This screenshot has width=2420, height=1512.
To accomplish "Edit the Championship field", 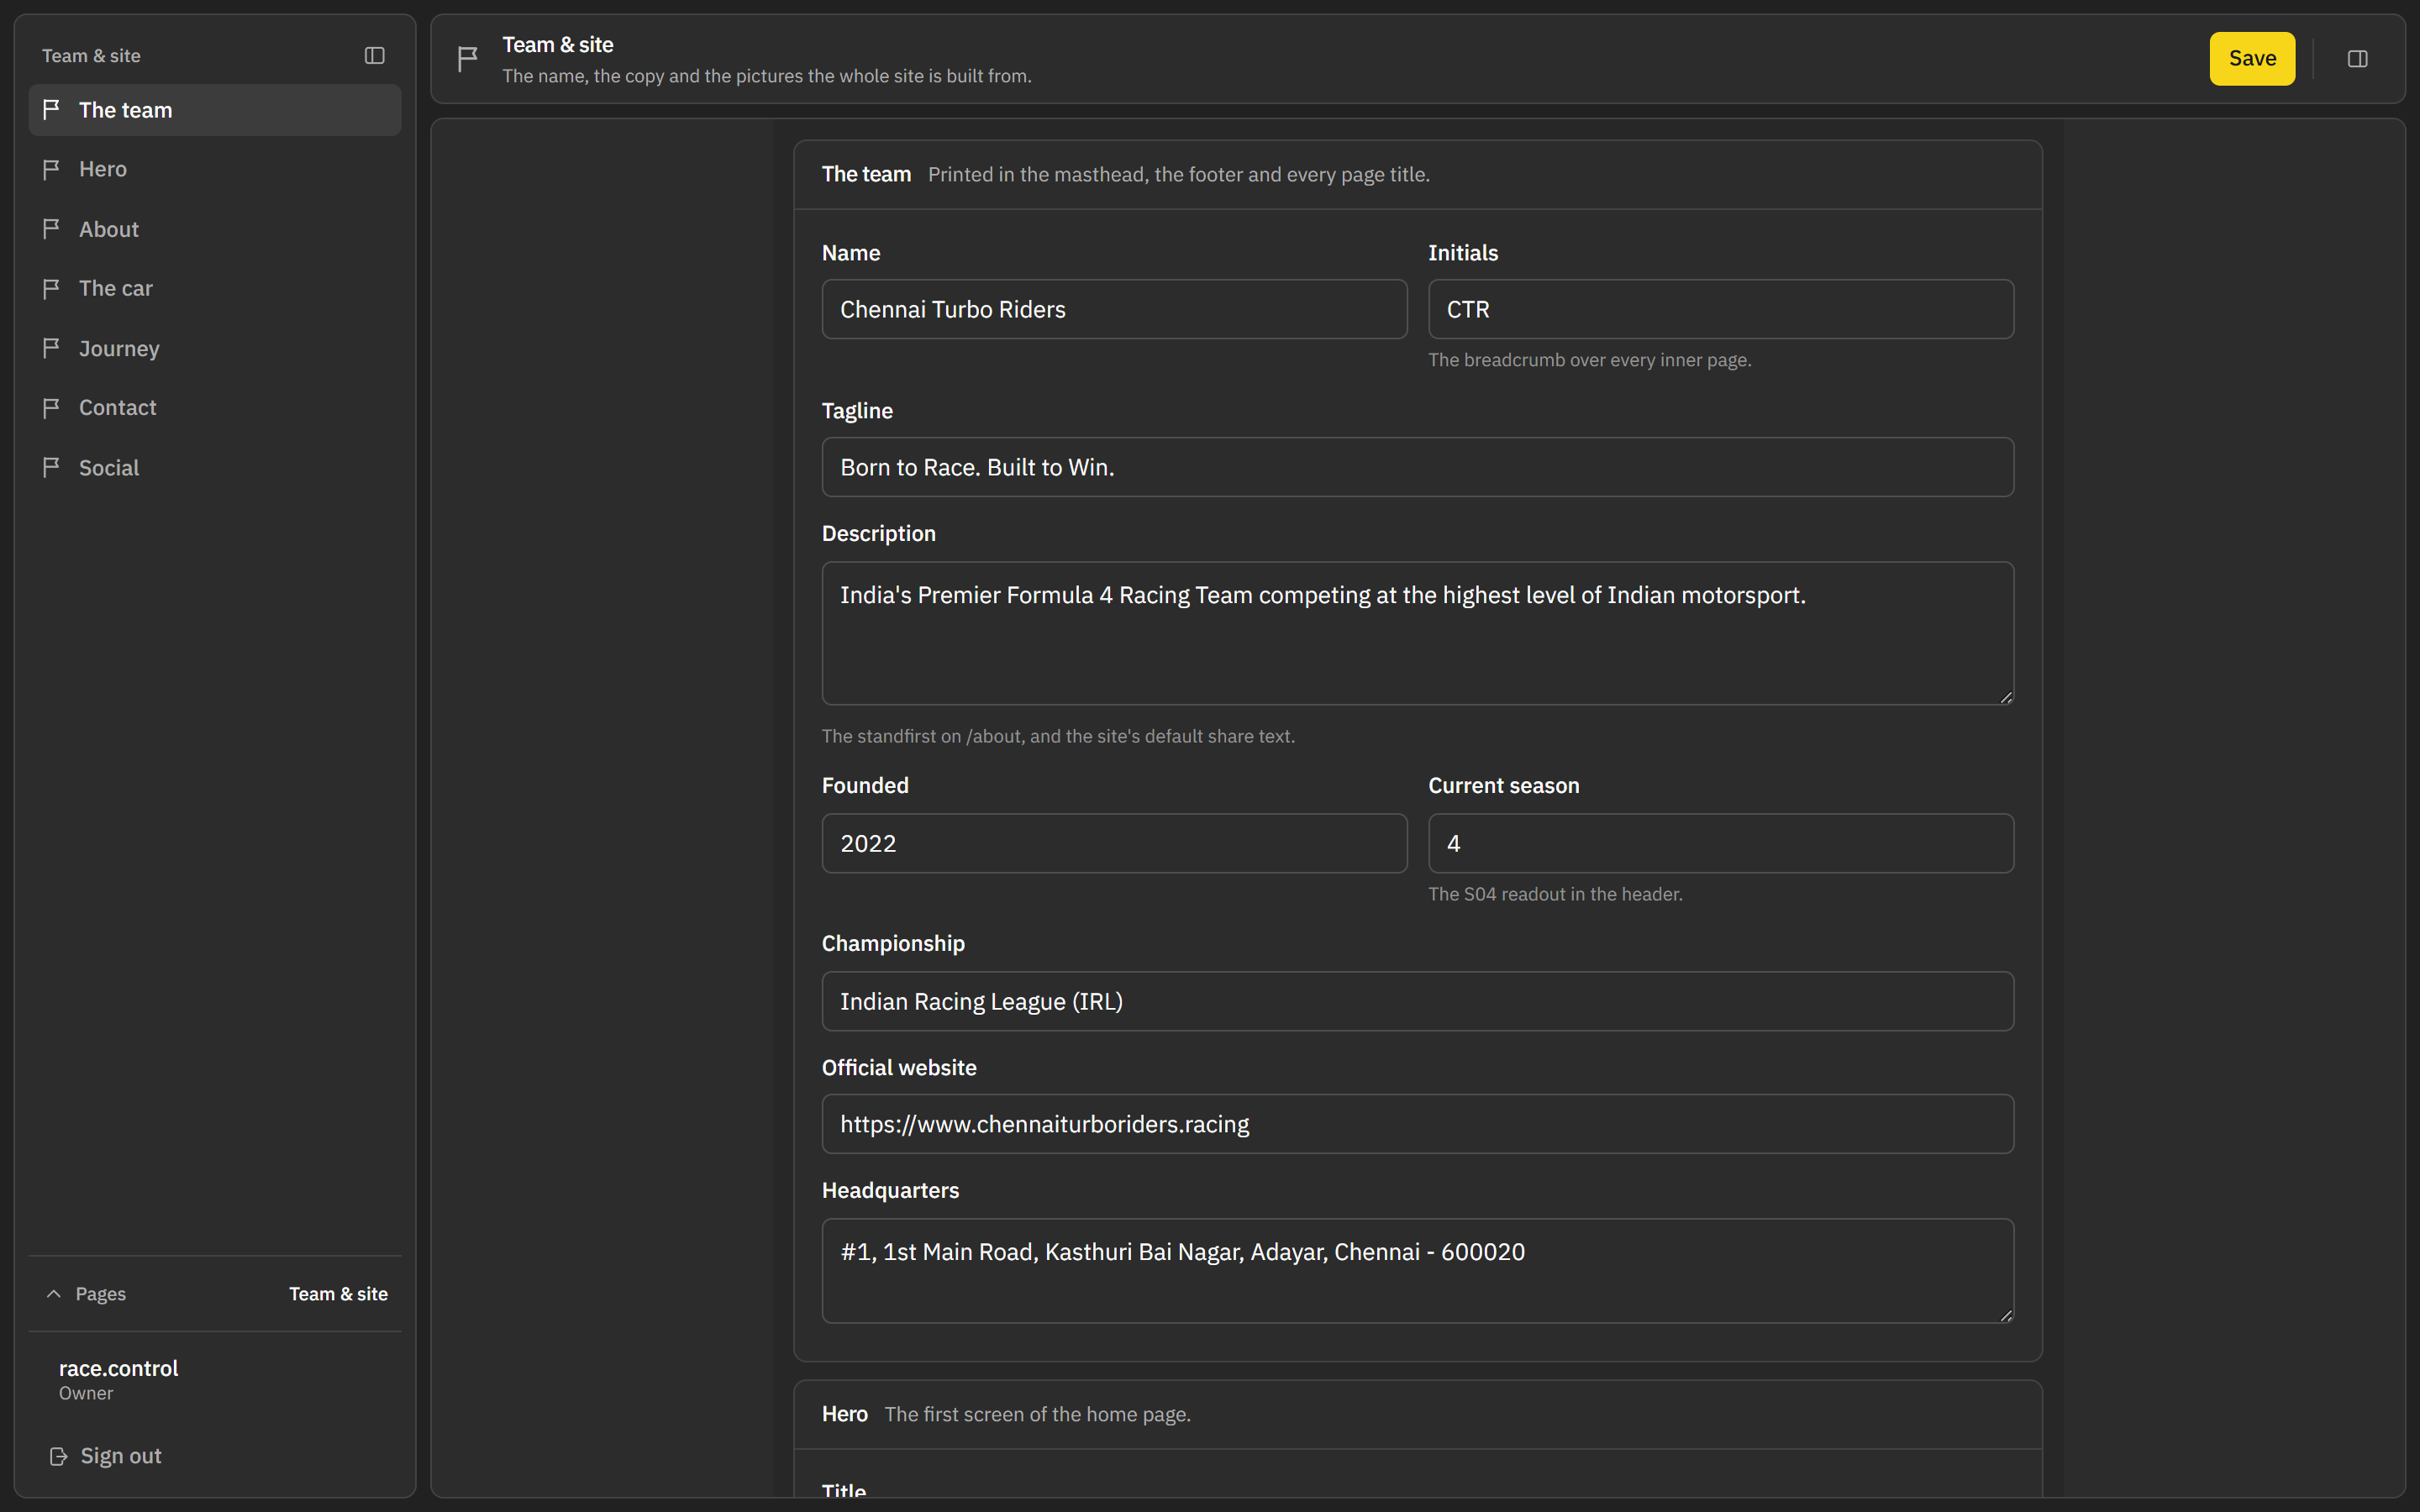I will pos(1417,1001).
